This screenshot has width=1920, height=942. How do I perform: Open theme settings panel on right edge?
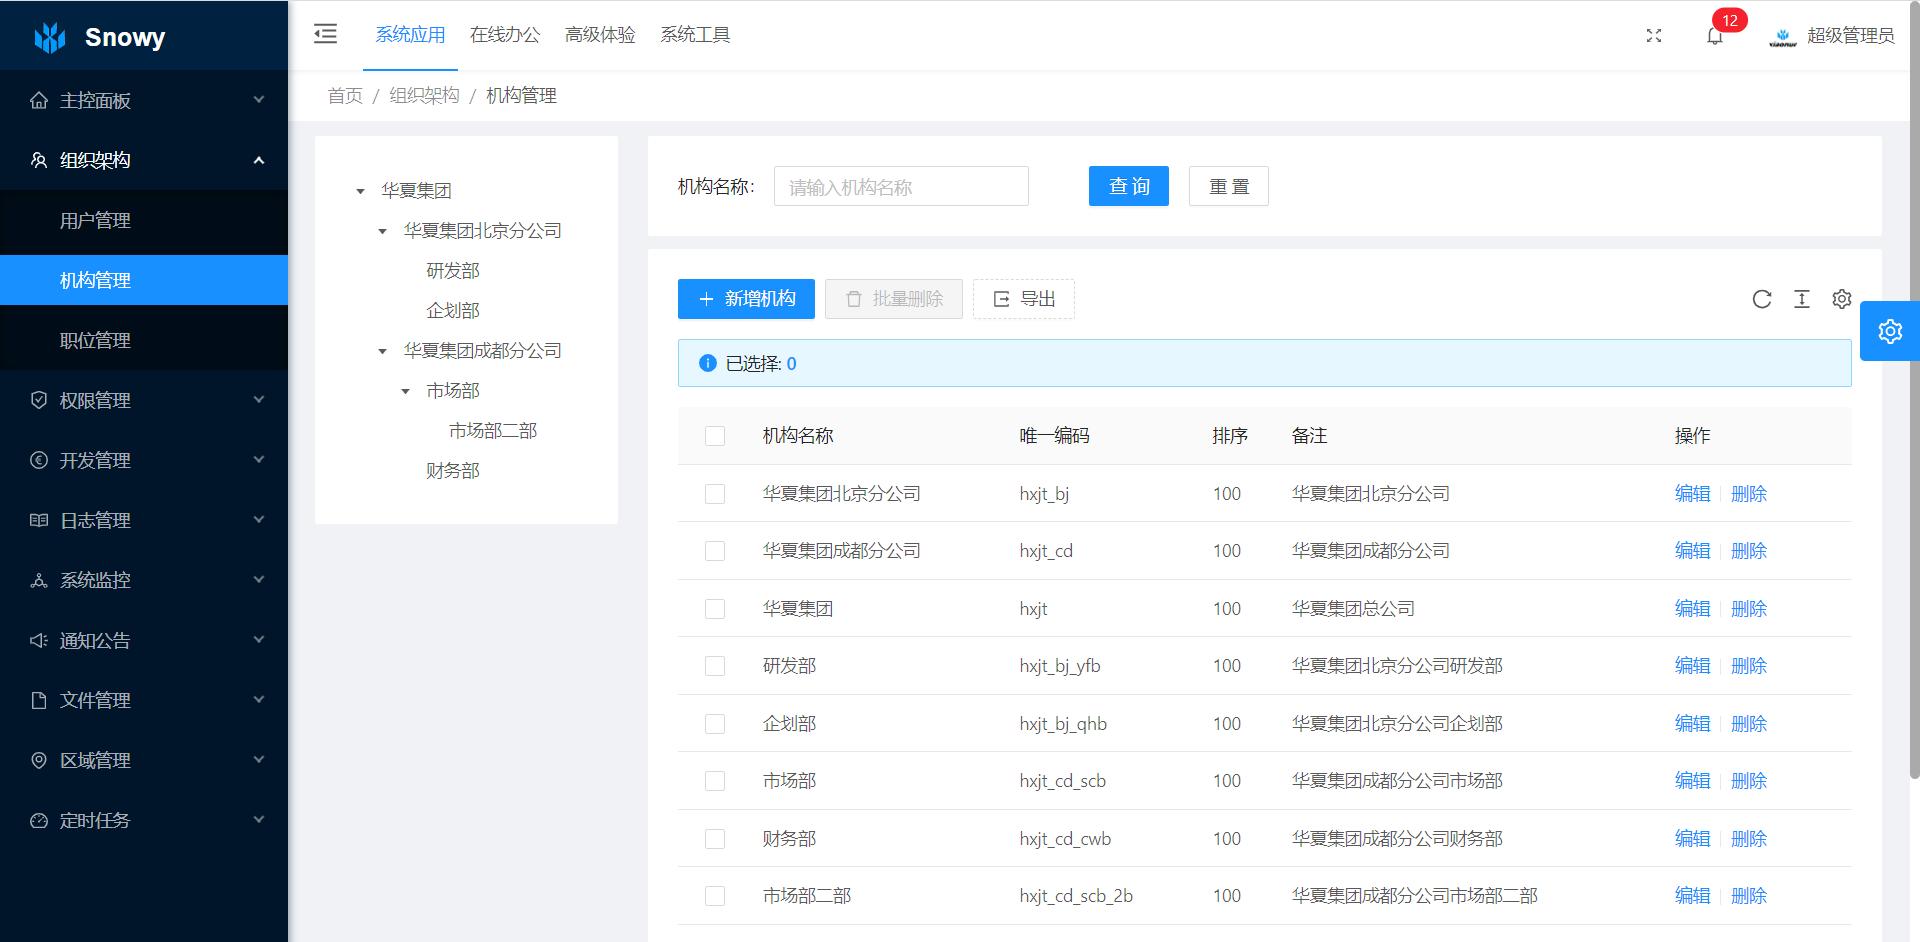[x=1889, y=331]
